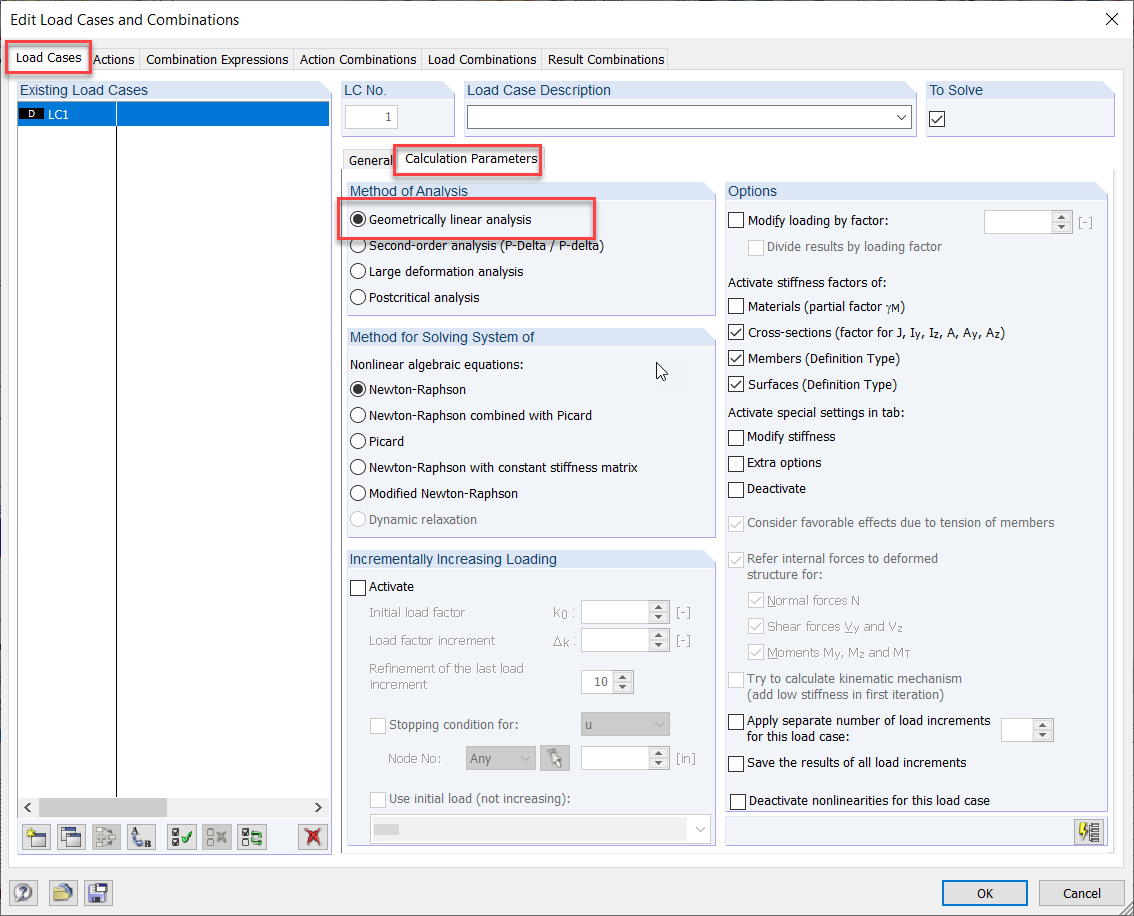Open the help dialog
Screen dimensions: 1134x916
click(x=22, y=893)
